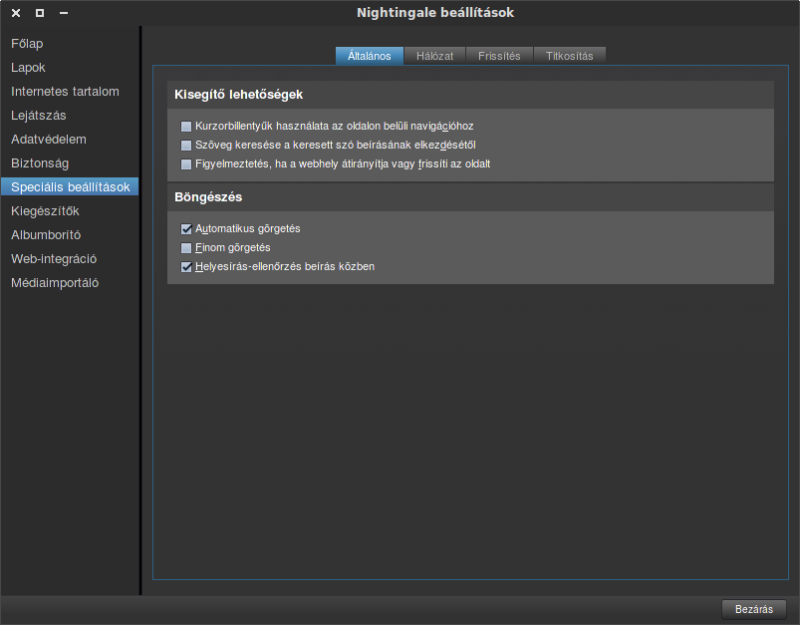Uncheck Automatikus görgetés
Screen dimensions: 800x625
pos(186,229)
